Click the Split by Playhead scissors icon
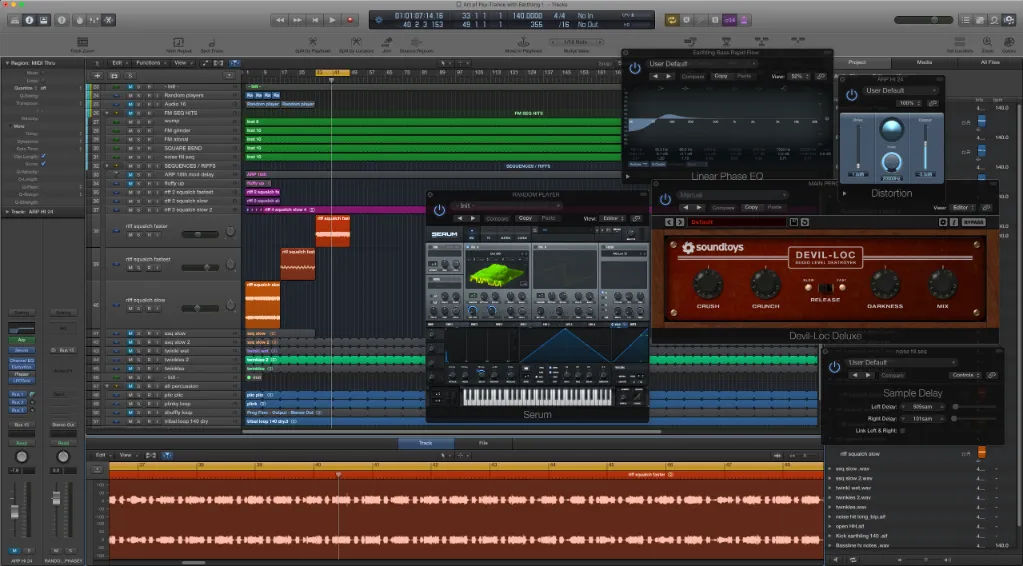 point(313,44)
